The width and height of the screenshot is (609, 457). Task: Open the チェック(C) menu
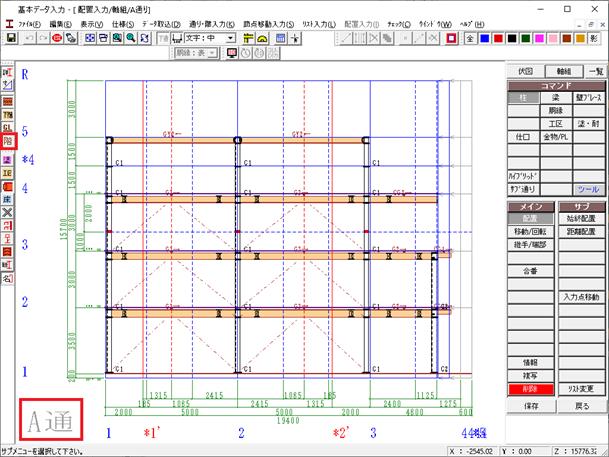[398, 24]
